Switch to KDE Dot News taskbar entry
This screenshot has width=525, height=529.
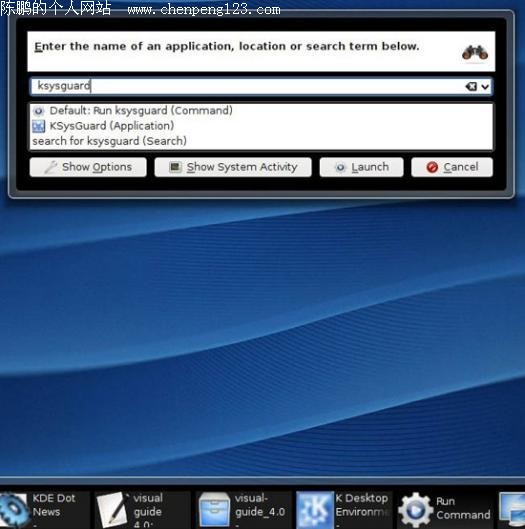tap(45, 509)
